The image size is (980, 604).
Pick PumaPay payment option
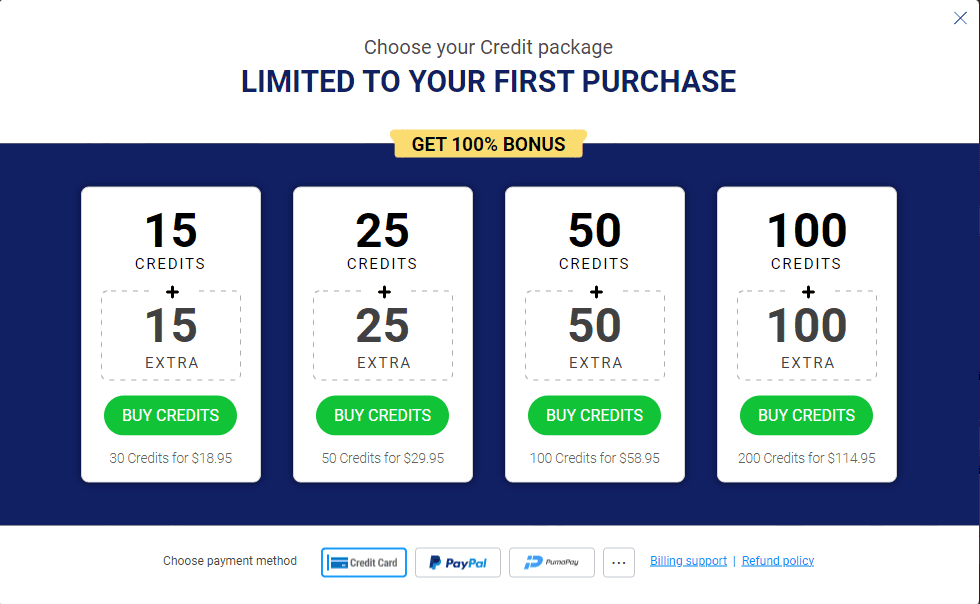[x=551, y=562]
